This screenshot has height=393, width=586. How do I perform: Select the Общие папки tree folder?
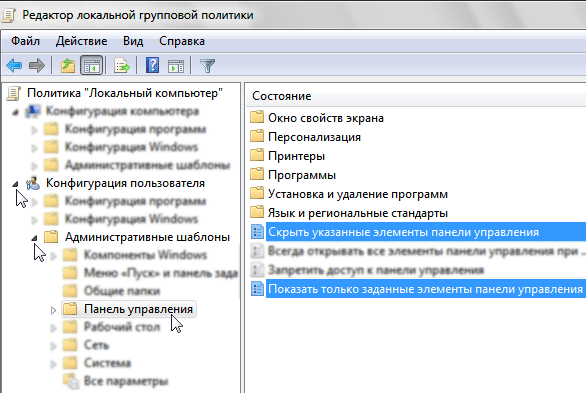pyautogui.click(x=122, y=291)
